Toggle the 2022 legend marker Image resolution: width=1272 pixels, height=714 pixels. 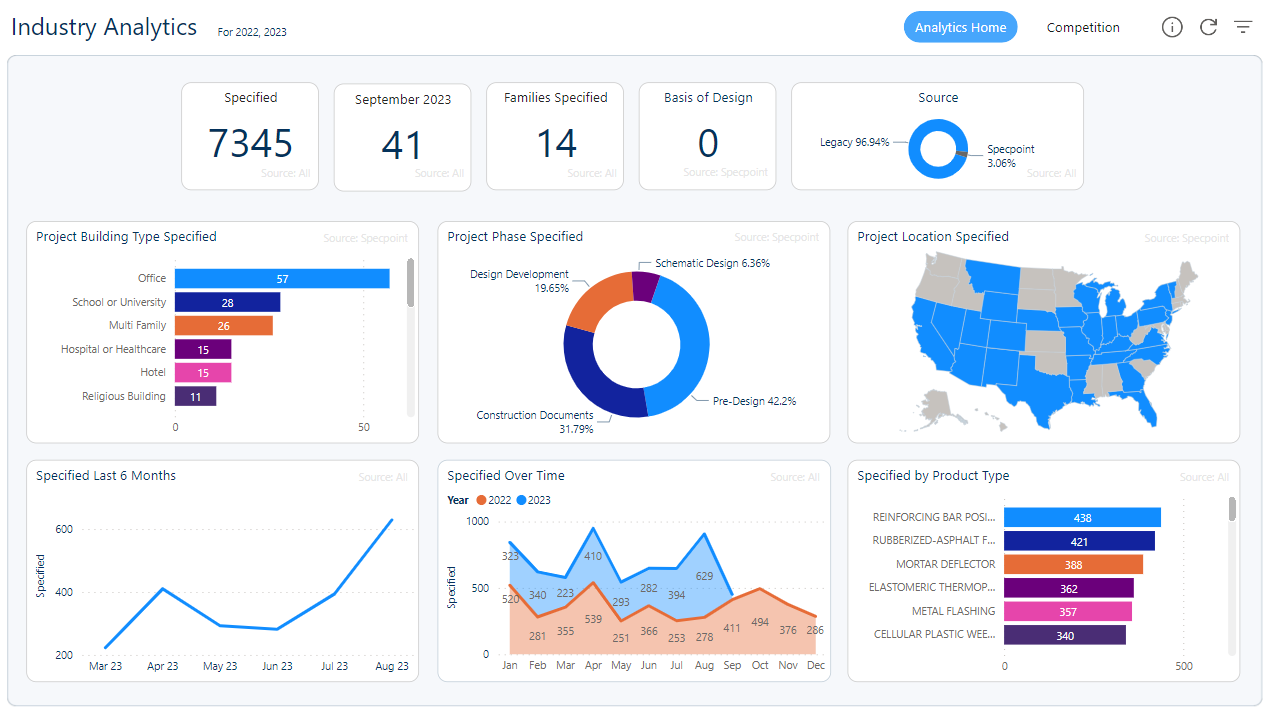point(482,500)
